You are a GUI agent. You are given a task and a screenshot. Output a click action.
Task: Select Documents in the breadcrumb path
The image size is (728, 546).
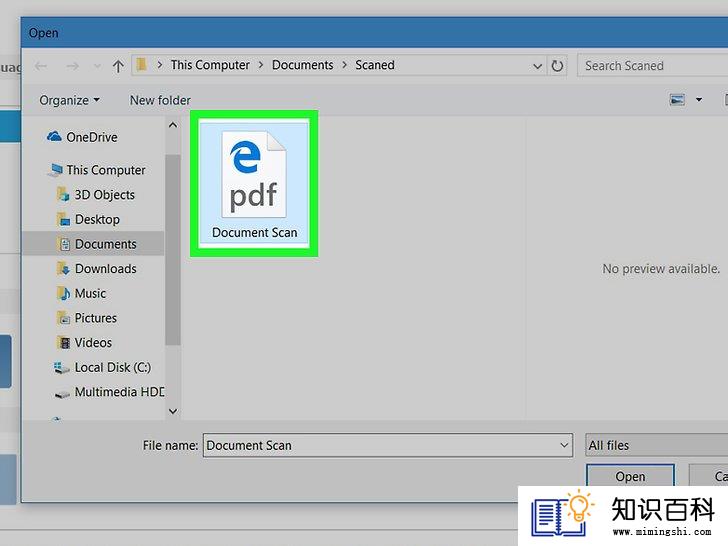[303, 65]
